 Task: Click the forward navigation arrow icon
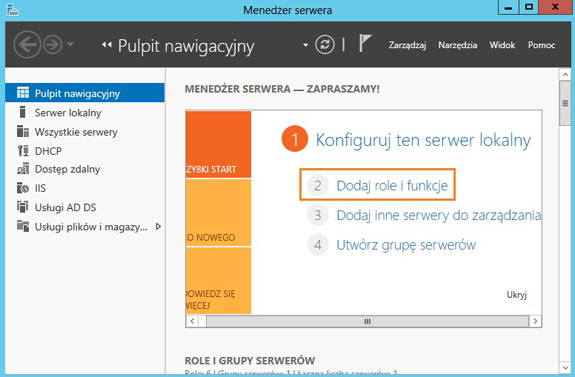(x=52, y=45)
